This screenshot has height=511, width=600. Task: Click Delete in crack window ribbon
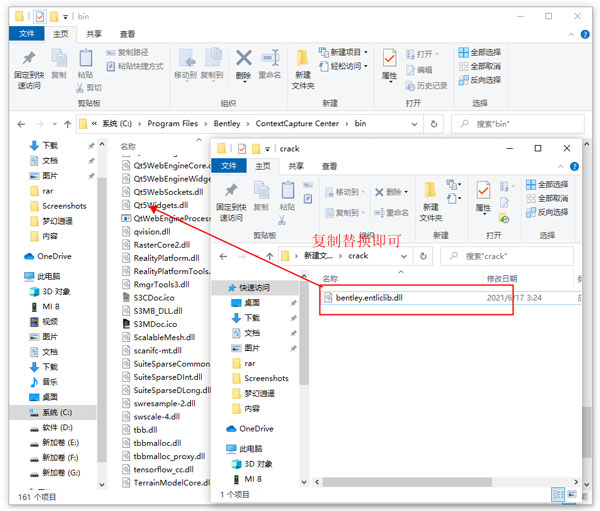pos(391,192)
